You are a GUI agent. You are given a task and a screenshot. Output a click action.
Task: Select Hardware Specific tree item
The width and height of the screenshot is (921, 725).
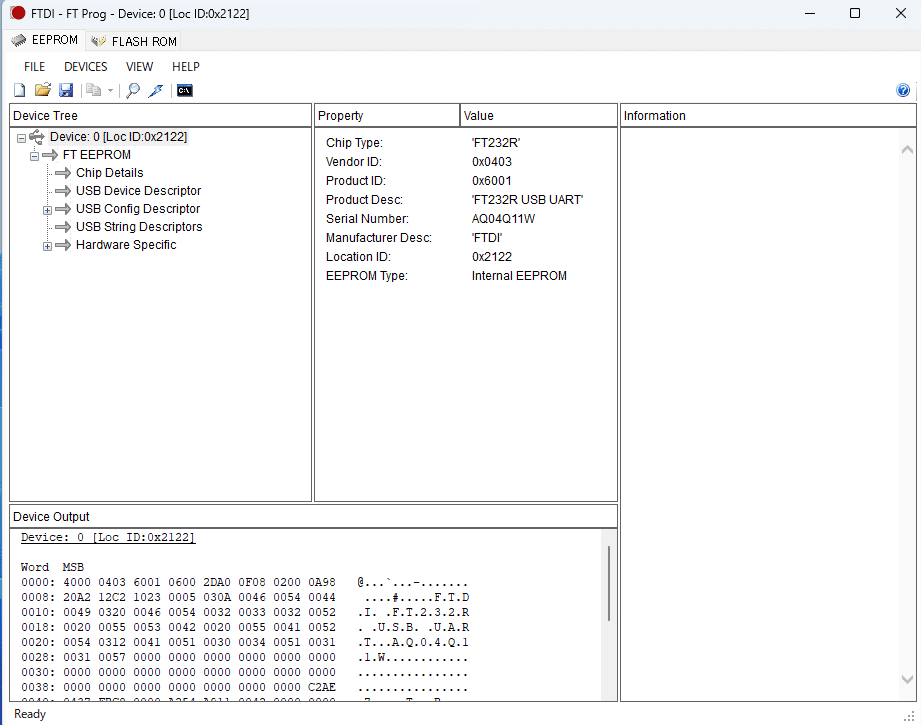[126, 245]
